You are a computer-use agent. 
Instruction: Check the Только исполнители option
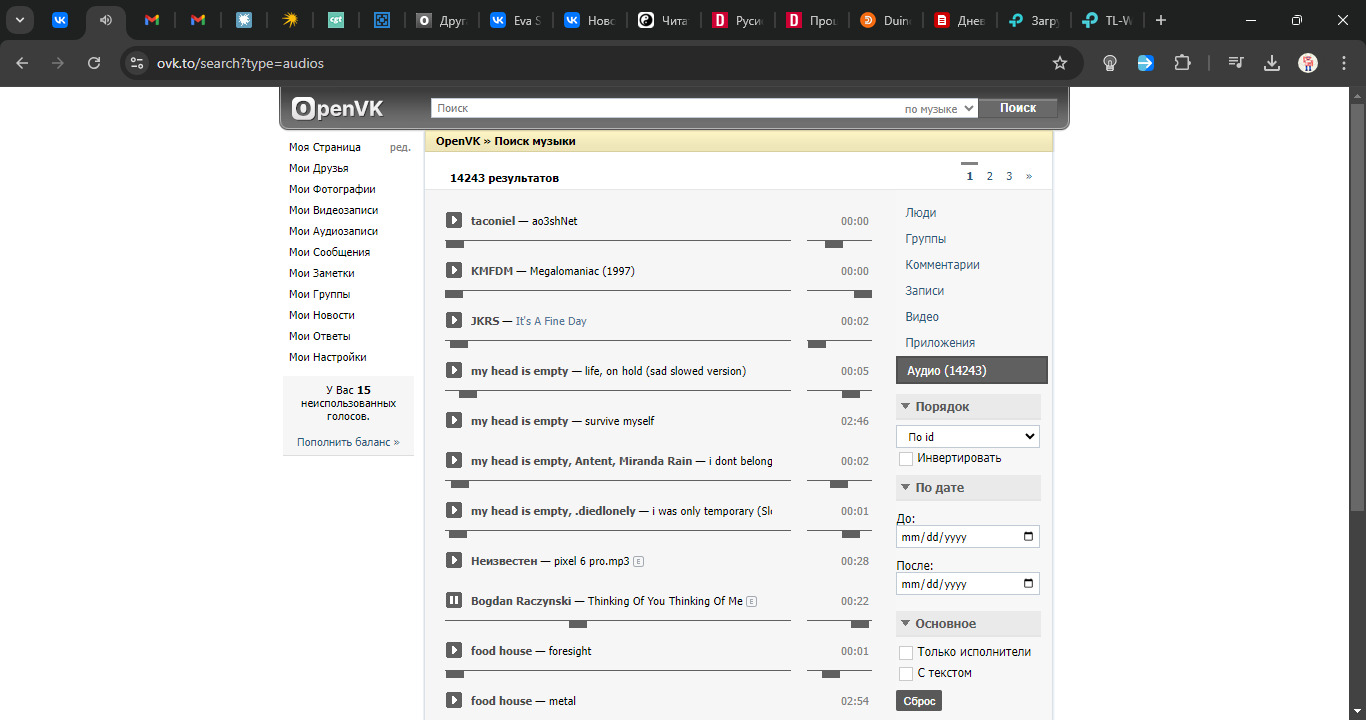click(906, 652)
